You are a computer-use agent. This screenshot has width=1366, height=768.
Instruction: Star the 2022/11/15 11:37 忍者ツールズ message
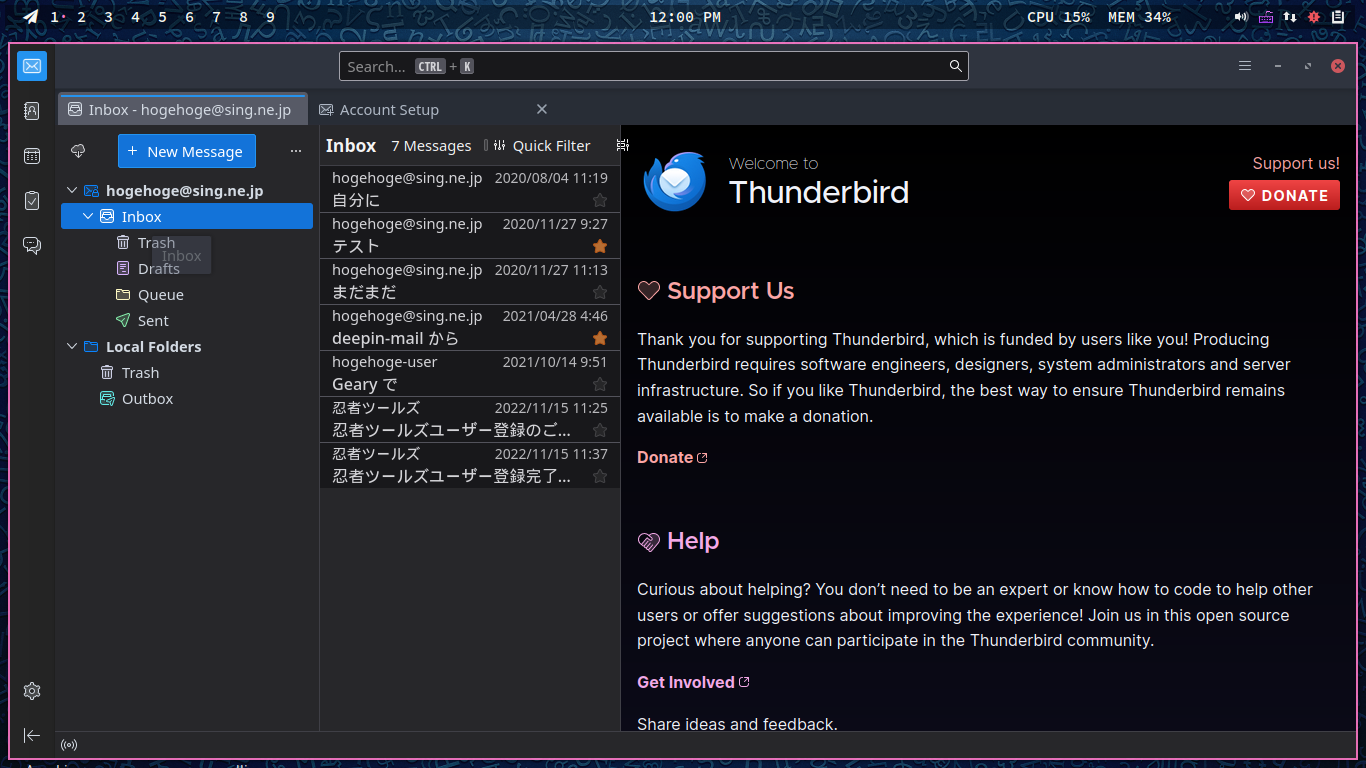click(x=600, y=476)
